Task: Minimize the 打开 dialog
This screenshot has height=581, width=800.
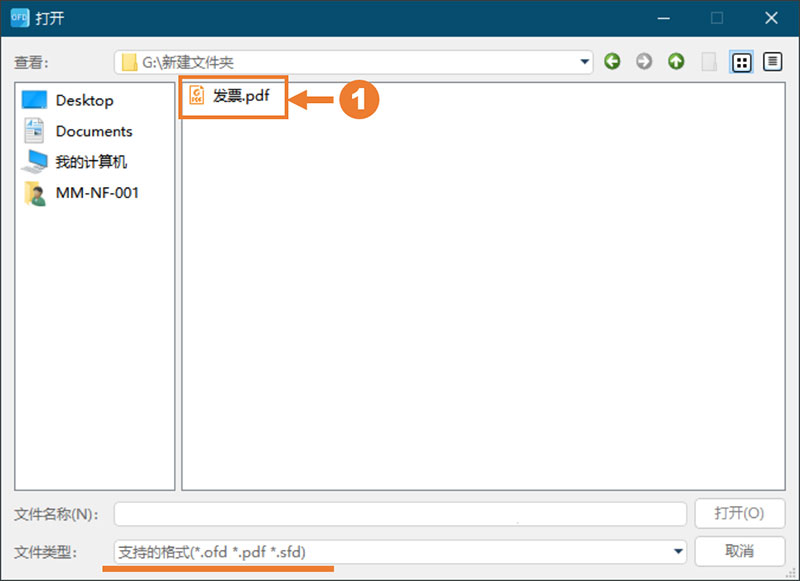Action: tap(663, 18)
